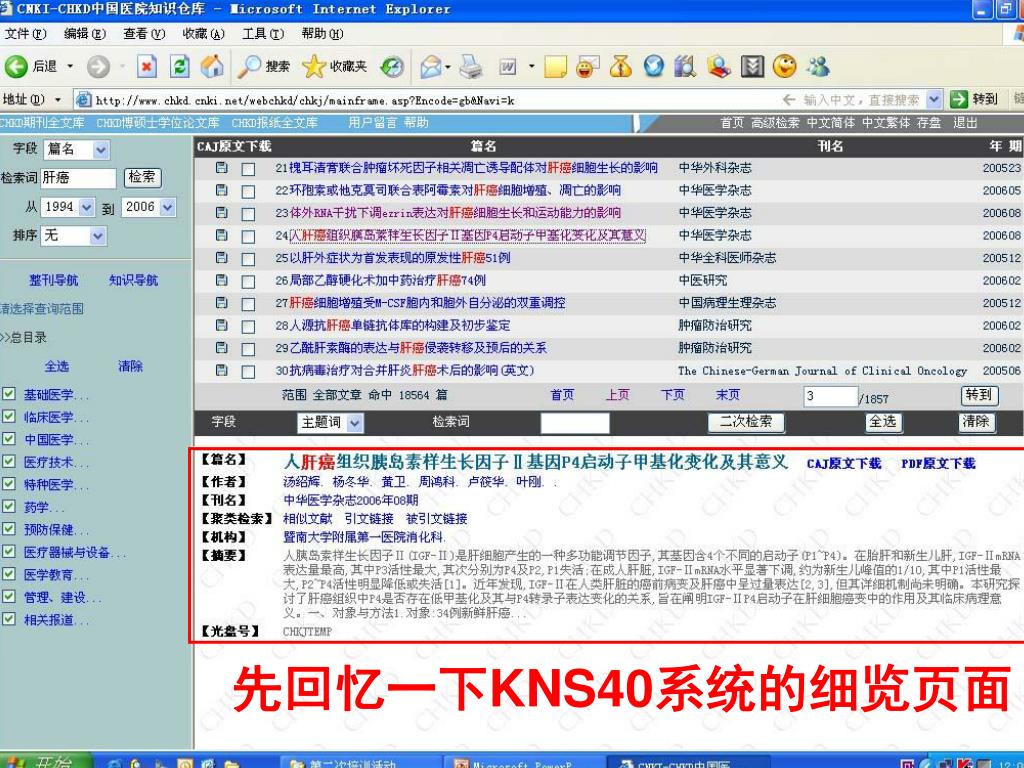Viewport: 1024px width, 768px height.
Task: Open the 相似文献 link
Action: [308, 519]
